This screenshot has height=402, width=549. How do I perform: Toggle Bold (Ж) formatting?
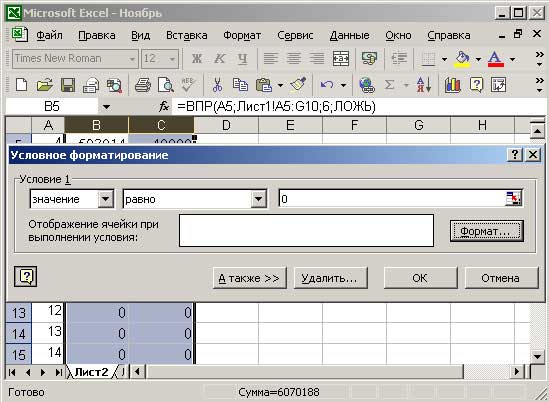click(x=197, y=58)
